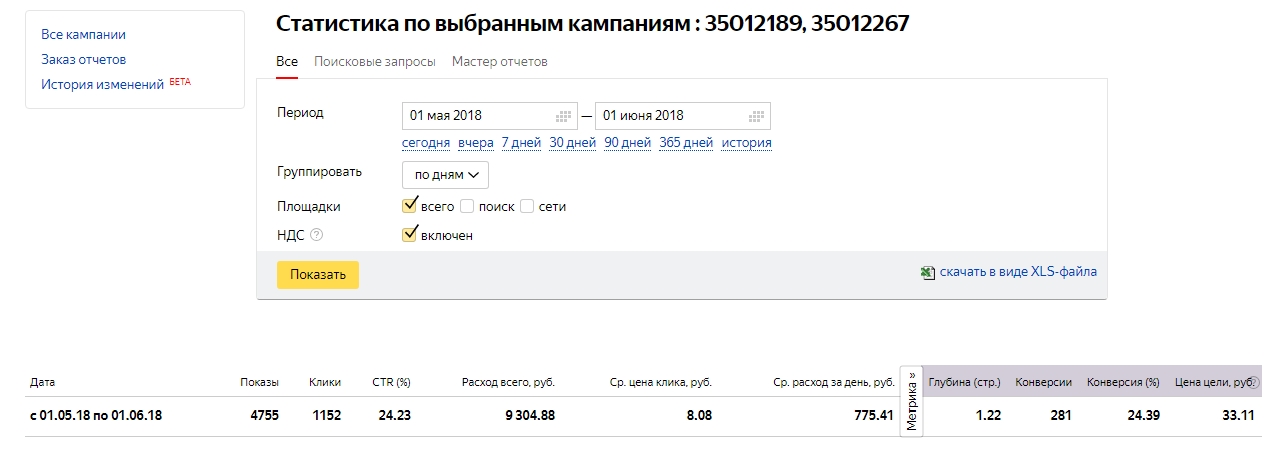
Task: Select the '30 дней' quick period
Action: pyautogui.click(x=572, y=143)
